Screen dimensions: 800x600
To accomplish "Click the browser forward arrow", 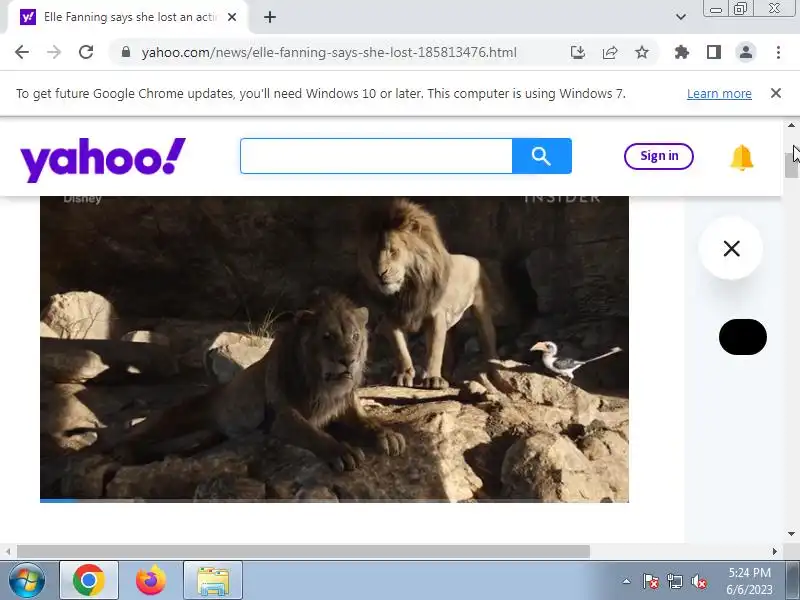I will tap(54, 52).
